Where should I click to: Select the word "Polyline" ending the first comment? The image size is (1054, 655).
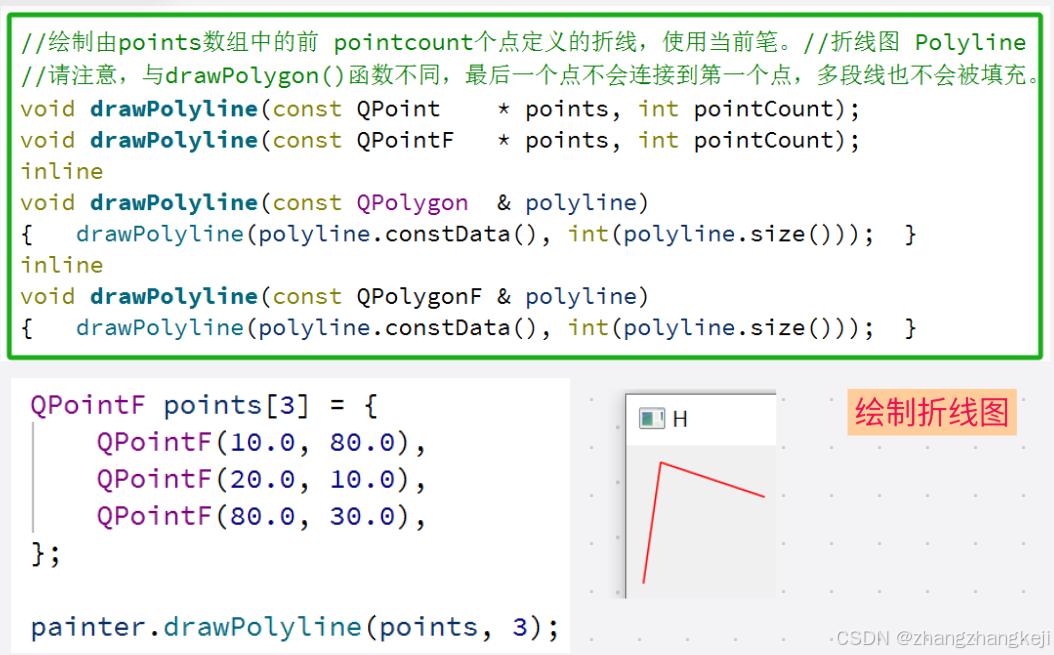(x=970, y=42)
